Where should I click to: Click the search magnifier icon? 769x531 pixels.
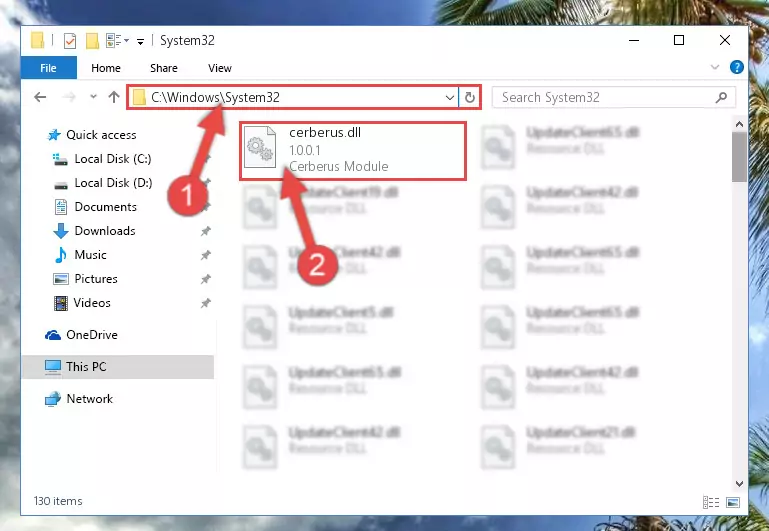(721, 97)
